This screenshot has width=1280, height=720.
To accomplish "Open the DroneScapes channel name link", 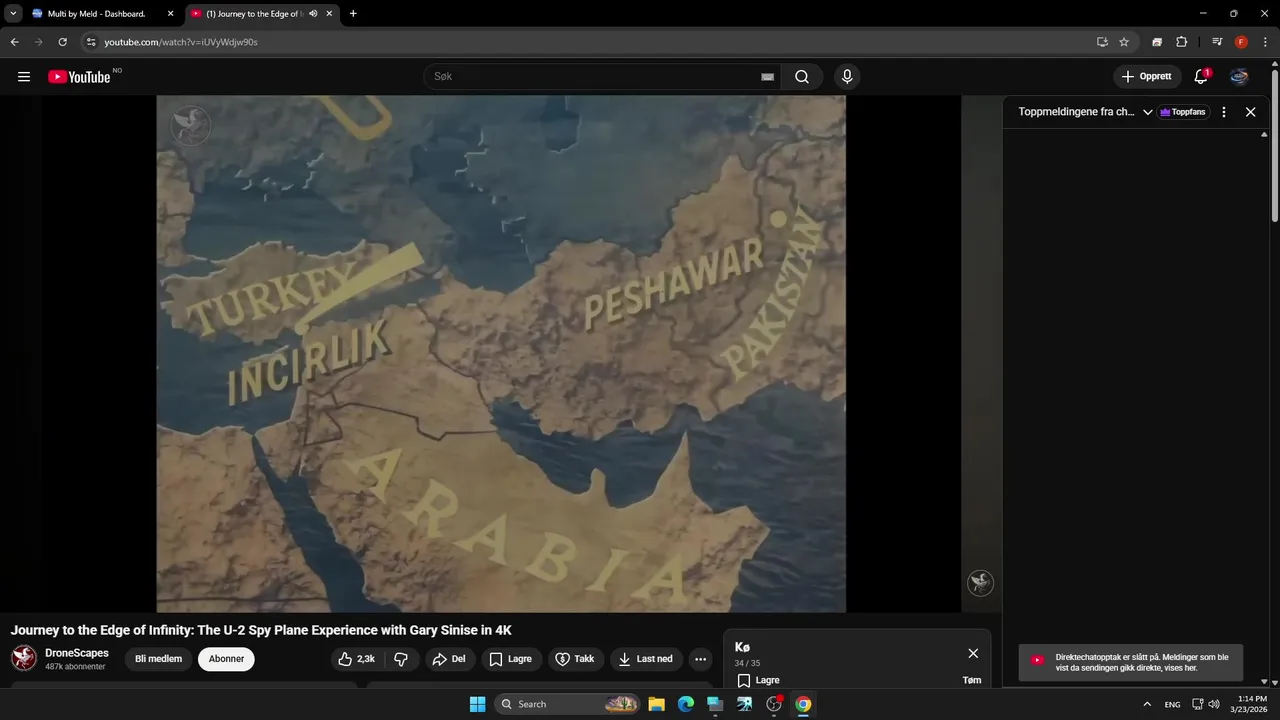I will (x=77, y=653).
